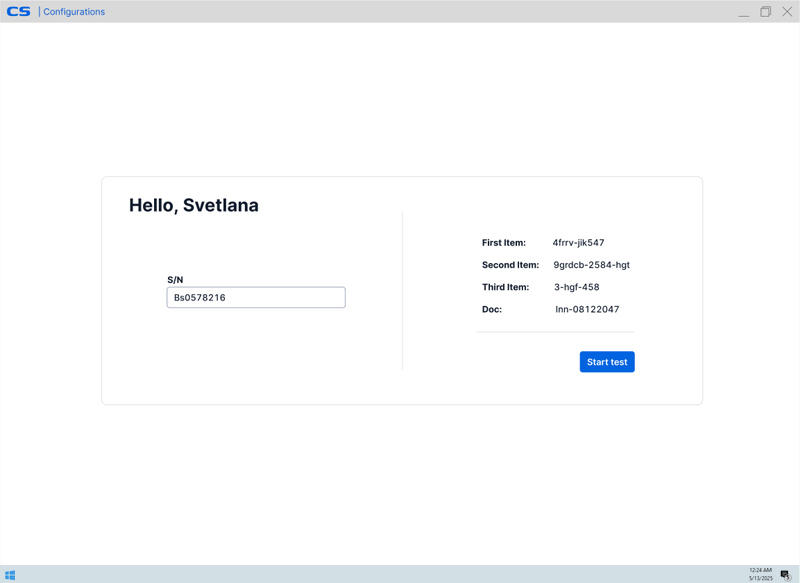
Task: Minimize the Configurations window
Action: [743, 12]
